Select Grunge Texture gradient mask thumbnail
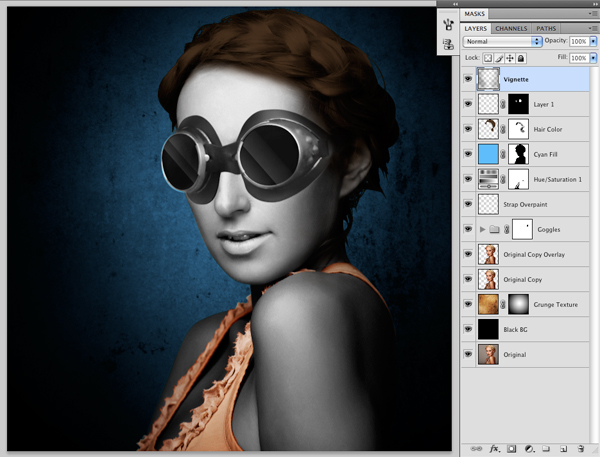 coord(518,304)
